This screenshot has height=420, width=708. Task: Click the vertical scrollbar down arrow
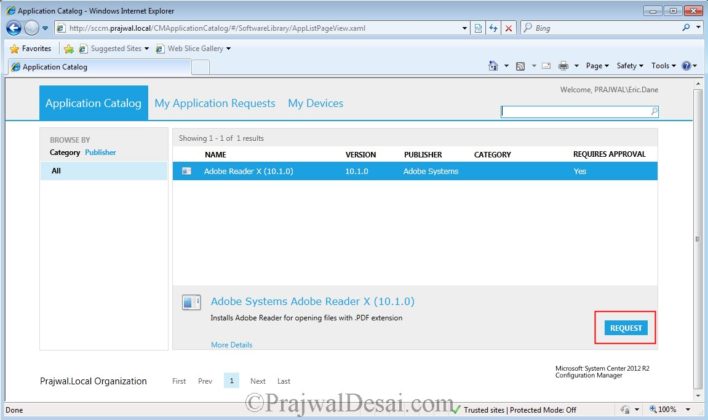[x=698, y=396]
